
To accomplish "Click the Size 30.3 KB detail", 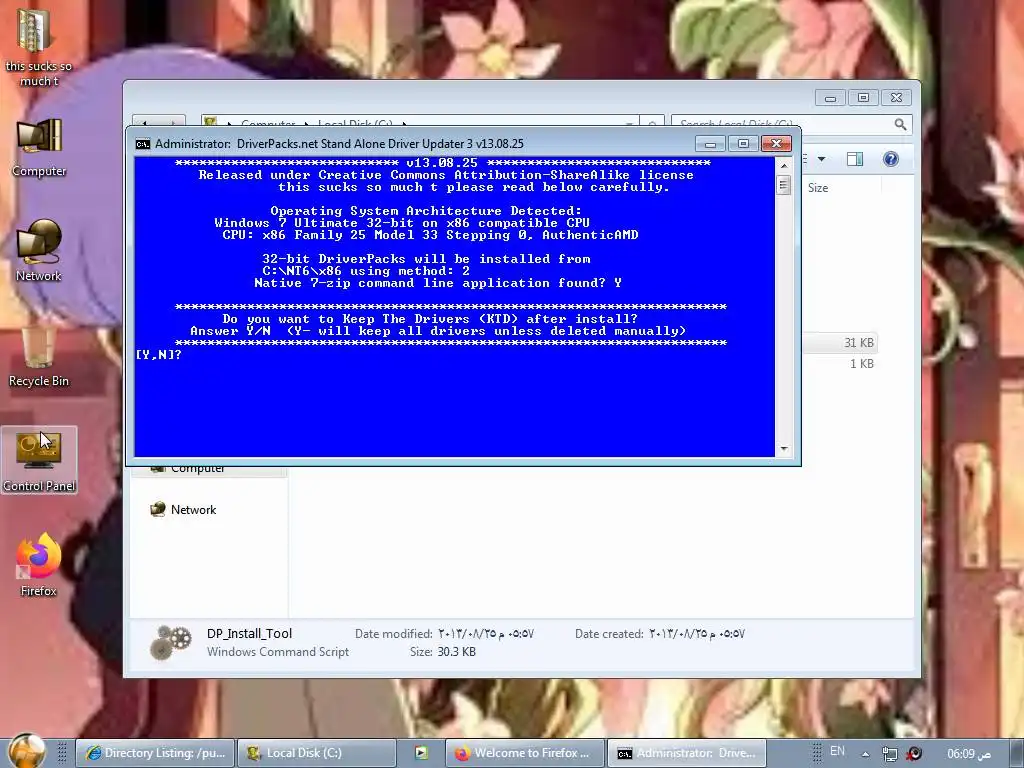I will click(x=443, y=652).
